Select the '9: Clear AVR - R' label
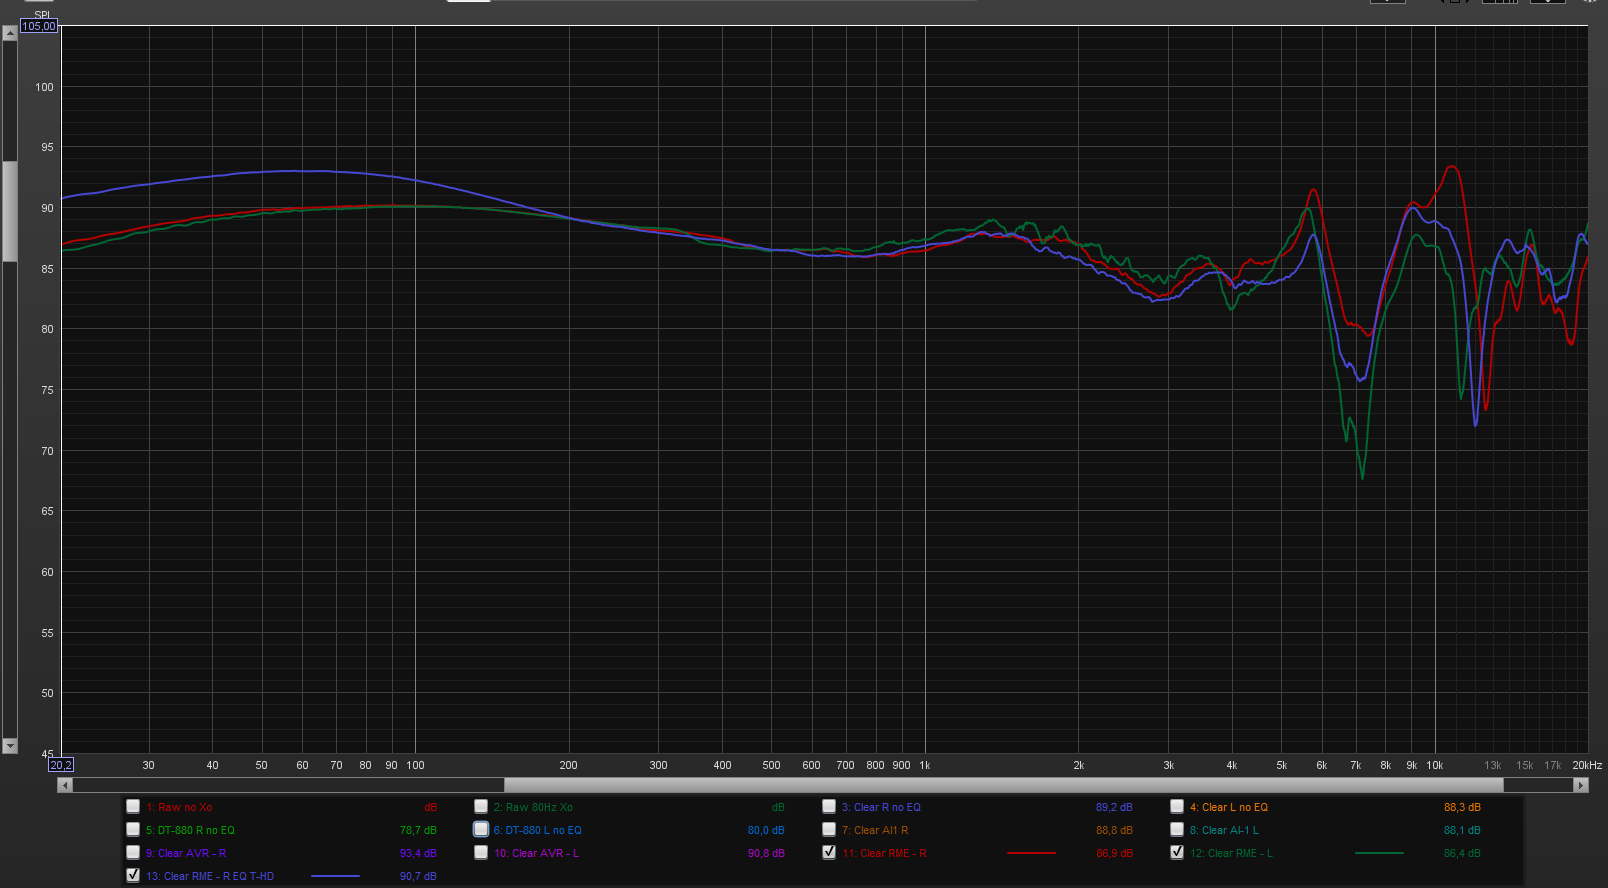 click(x=186, y=853)
